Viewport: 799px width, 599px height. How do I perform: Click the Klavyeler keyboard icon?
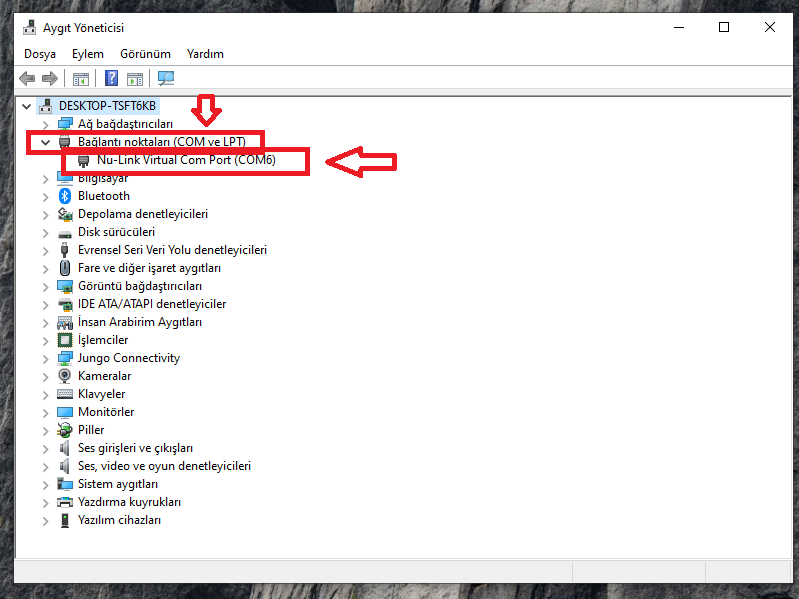65,394
